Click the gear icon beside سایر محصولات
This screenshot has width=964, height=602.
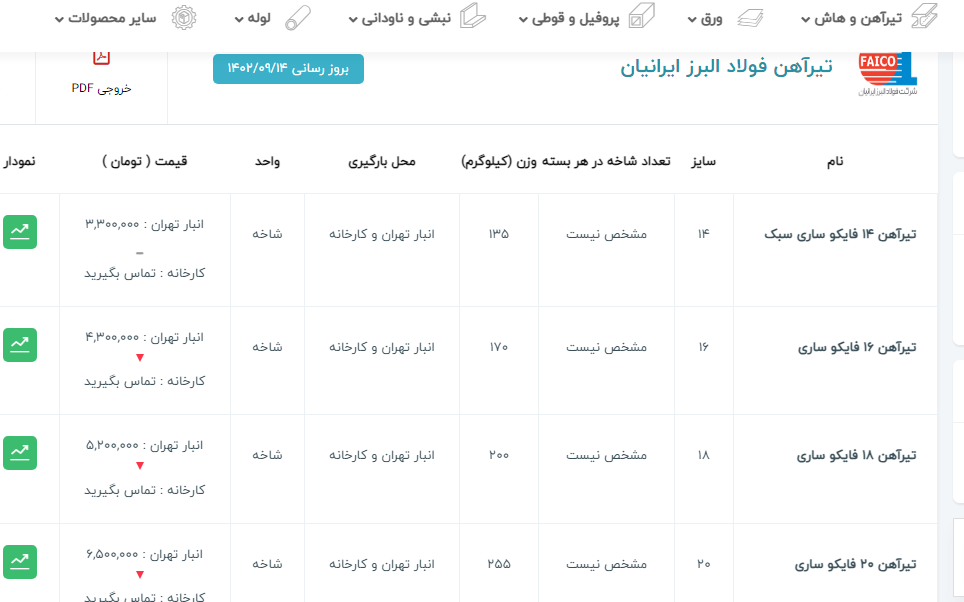[x=185, y=19]
